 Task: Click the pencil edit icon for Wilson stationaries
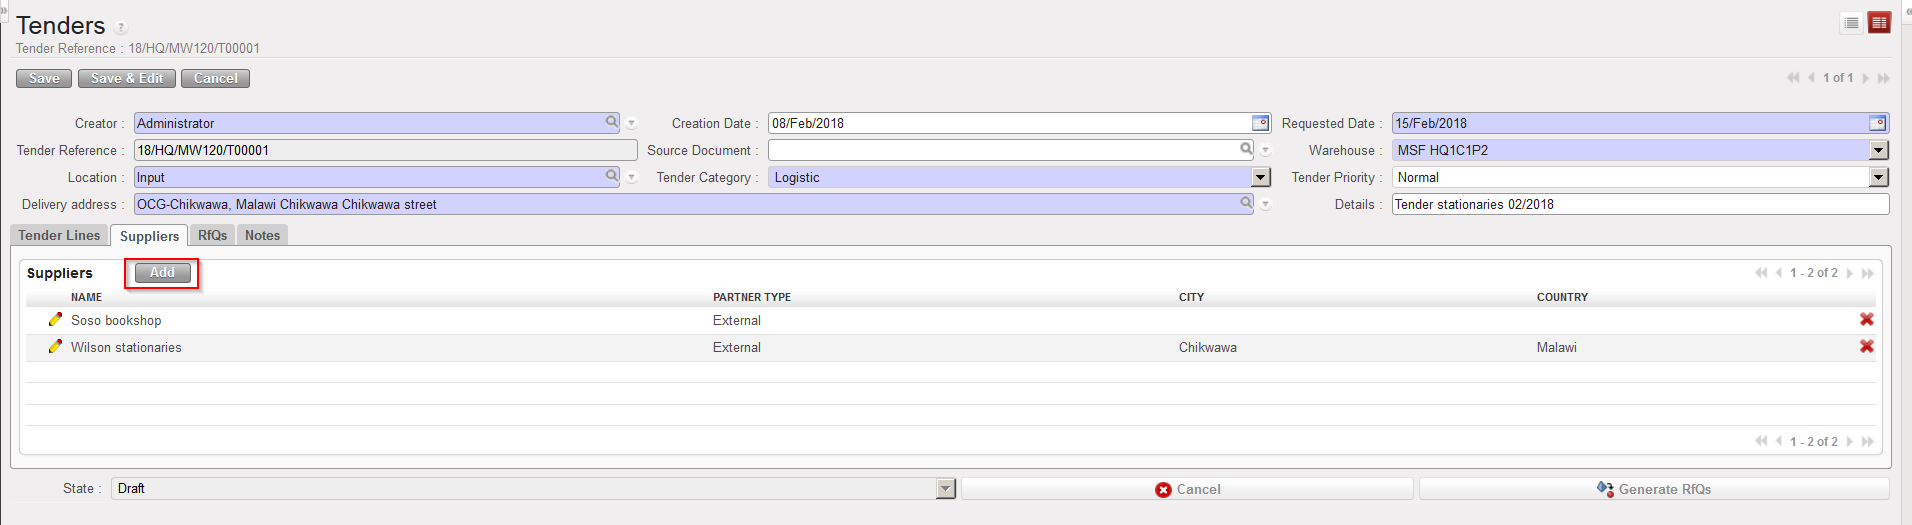point(55,347)
